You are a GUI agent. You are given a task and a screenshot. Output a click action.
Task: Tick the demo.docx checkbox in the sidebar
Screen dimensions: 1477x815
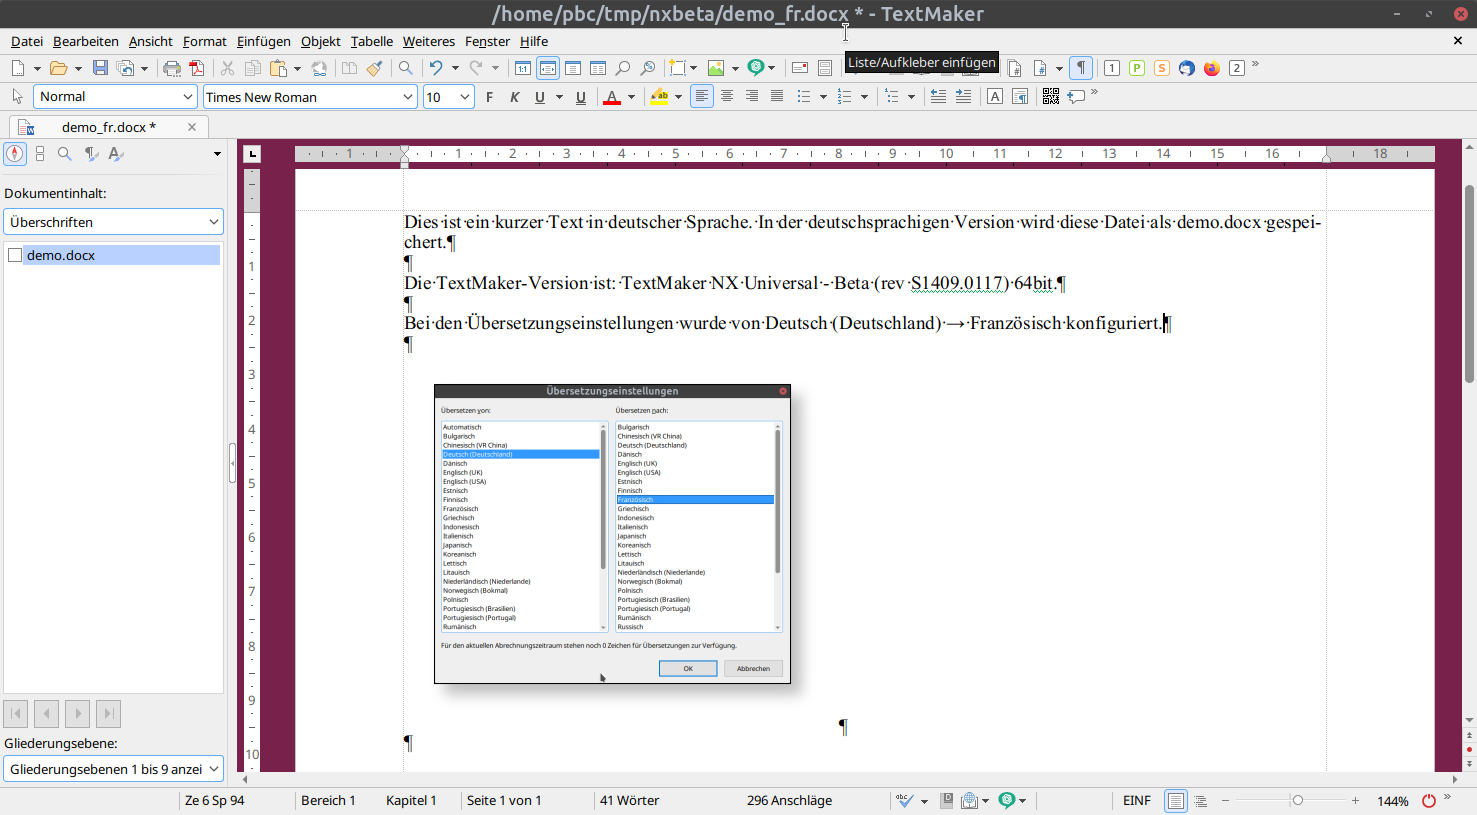pos(15,255)
